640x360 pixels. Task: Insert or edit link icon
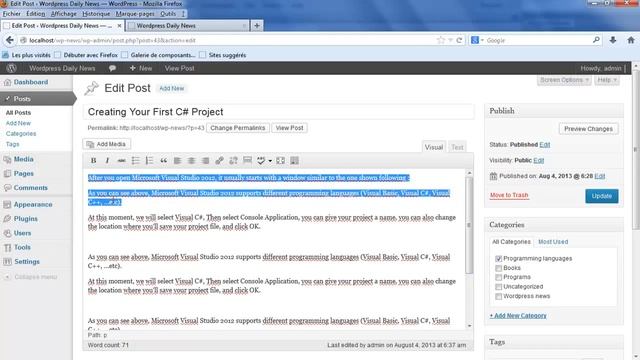[x=220, y=161]
